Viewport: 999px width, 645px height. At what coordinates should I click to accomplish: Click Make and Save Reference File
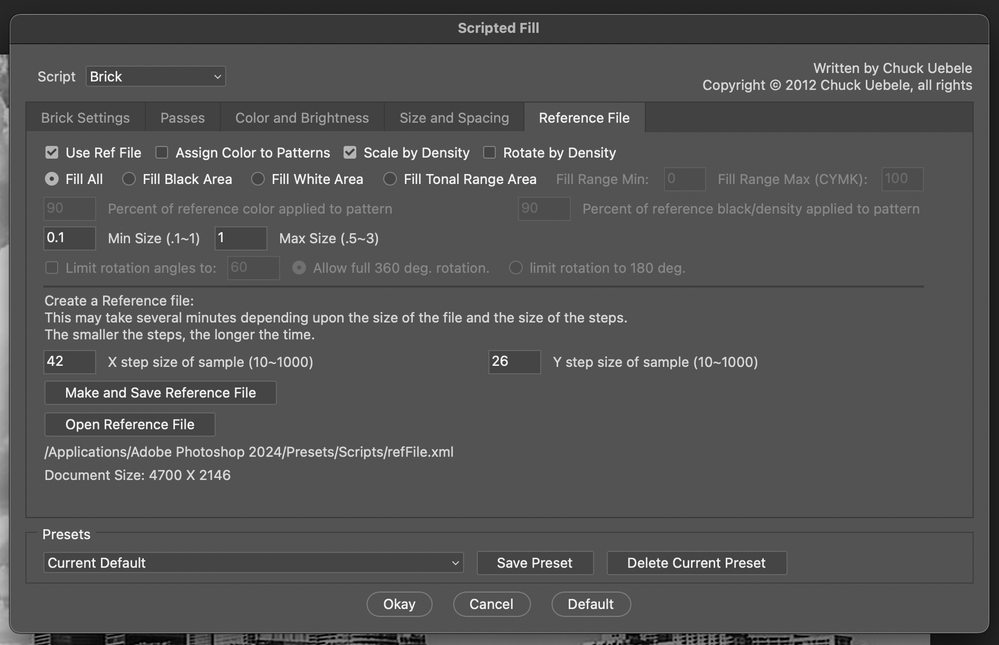159,392
